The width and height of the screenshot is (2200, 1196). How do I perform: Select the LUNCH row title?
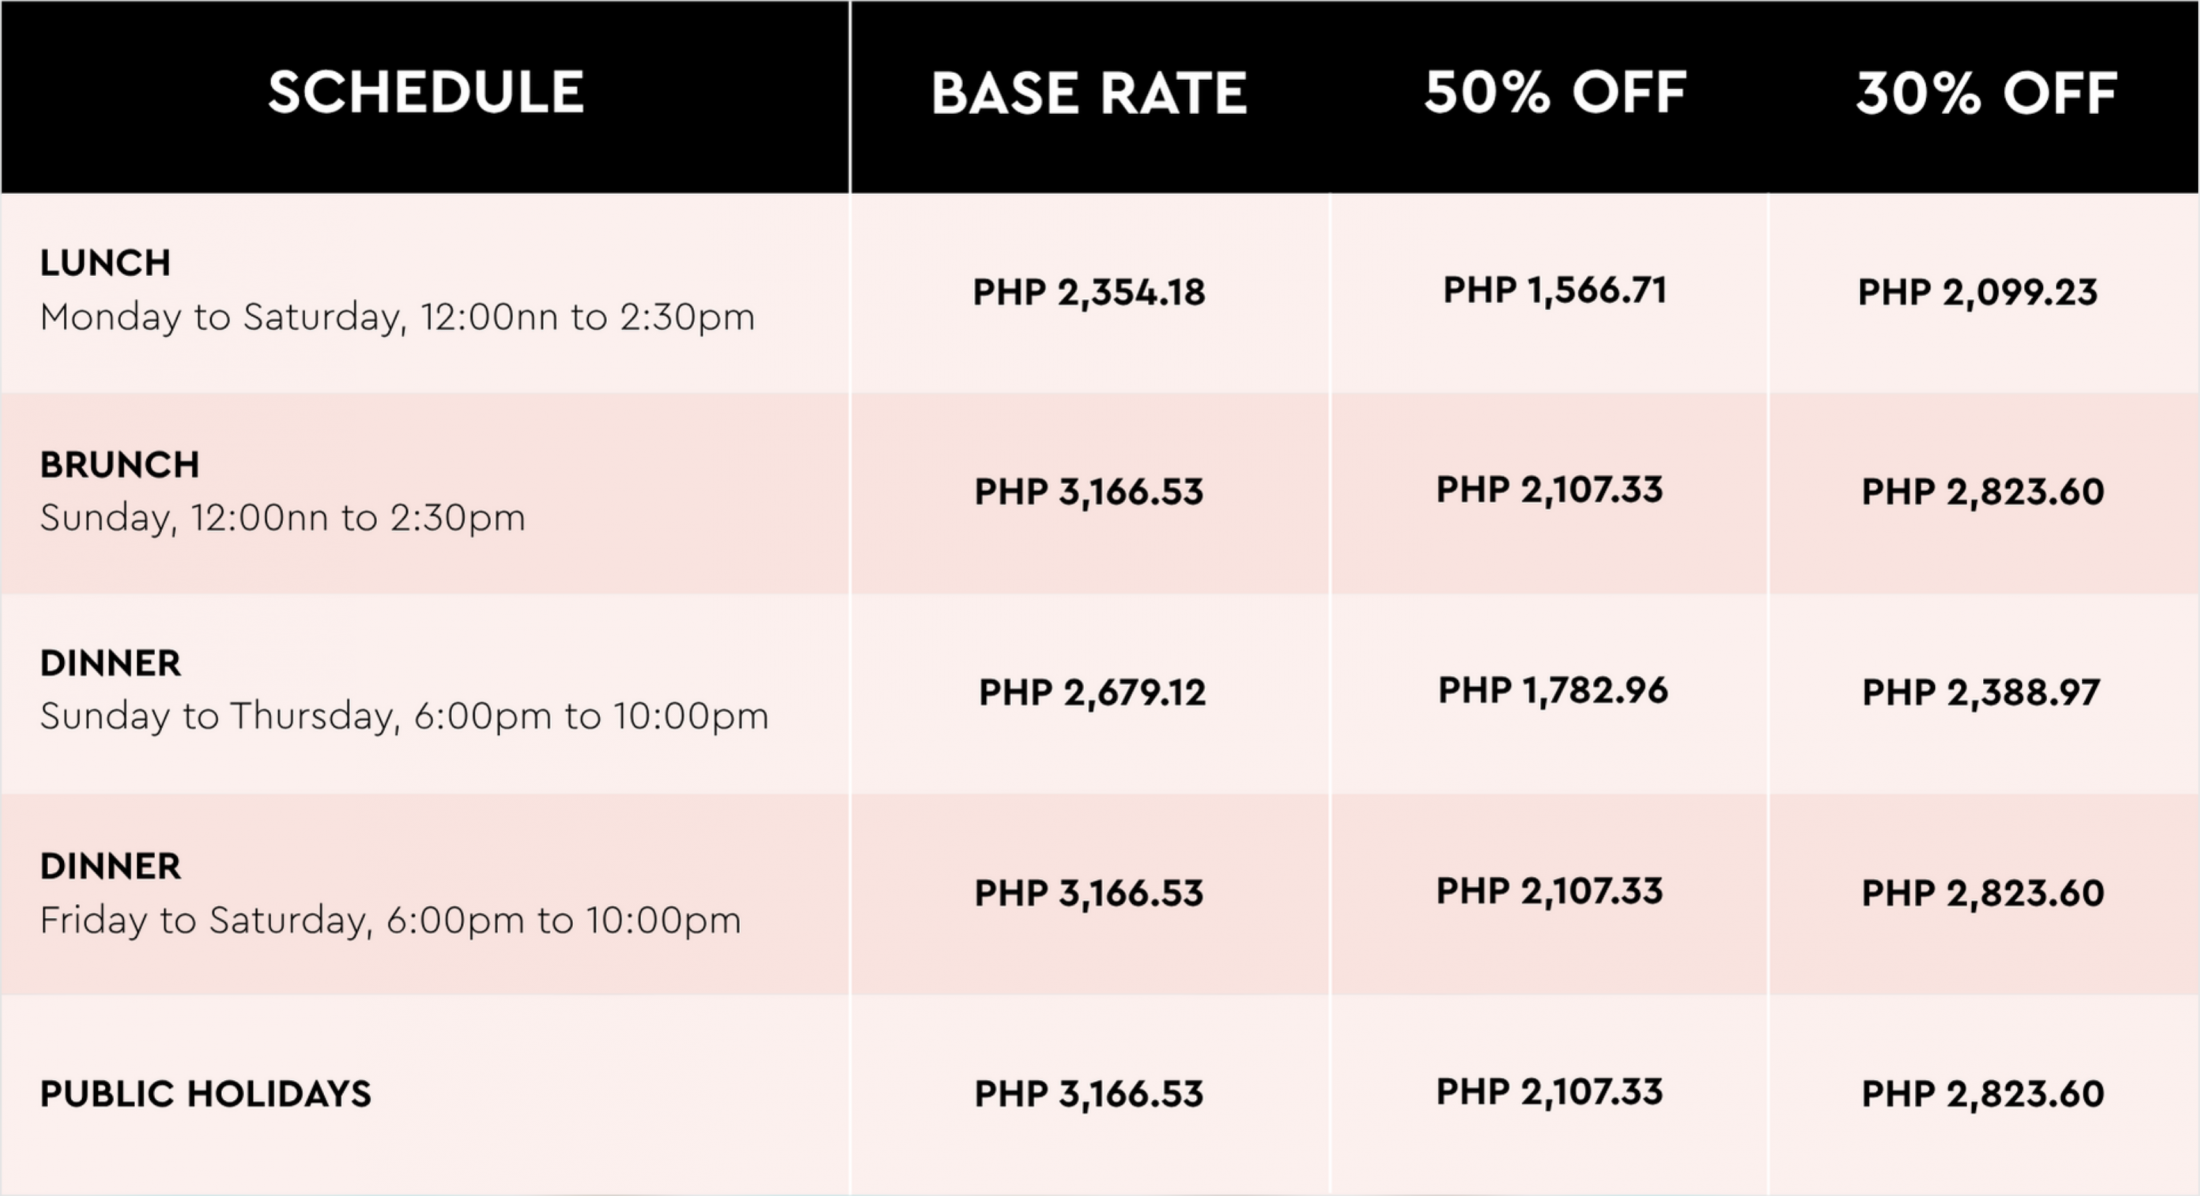pos(105,263)
